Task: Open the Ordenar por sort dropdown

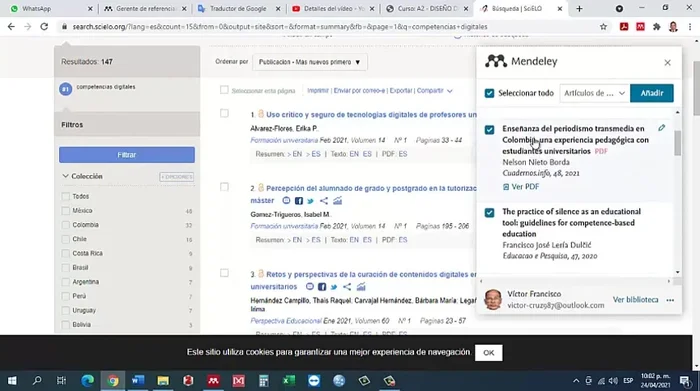Action: click(x=310, y=62)
